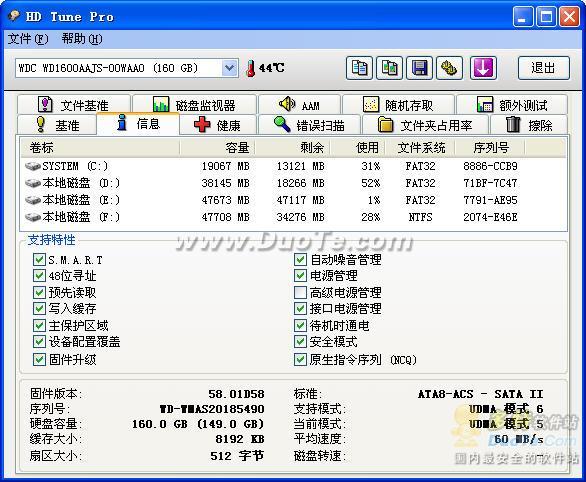Toggle the 原生指令序列 (NCQ) checkbox
Viewport: 586px width, 482px height.
(300, 359)
